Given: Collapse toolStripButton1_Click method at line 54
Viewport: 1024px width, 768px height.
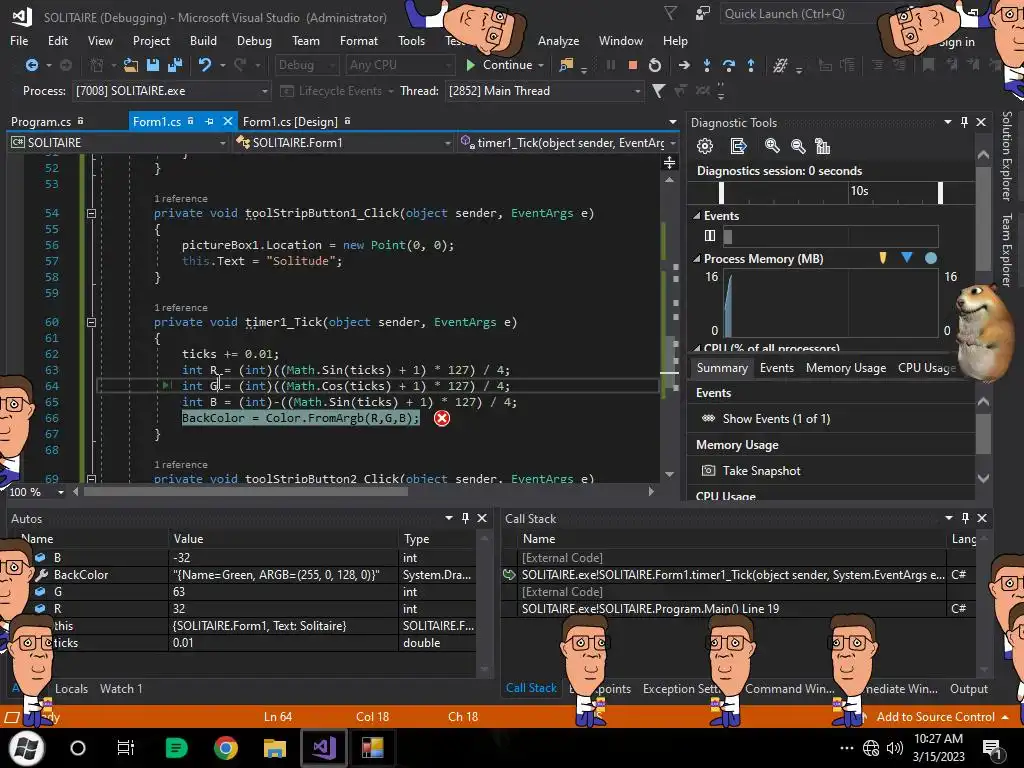Looking at the screenshot, I should point(91,214).
